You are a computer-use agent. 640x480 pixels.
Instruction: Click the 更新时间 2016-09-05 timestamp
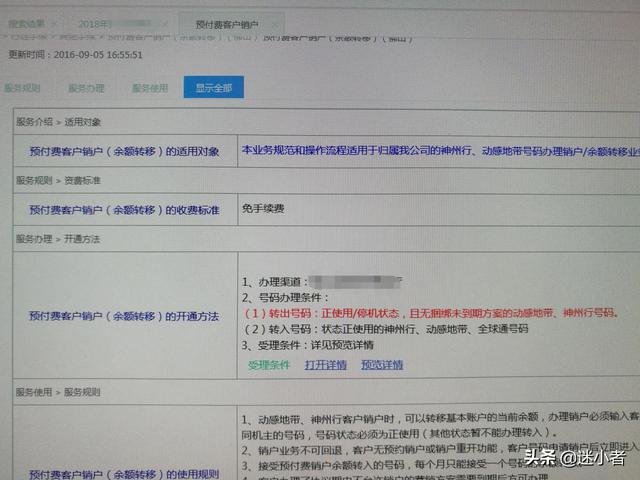[76, 55]
